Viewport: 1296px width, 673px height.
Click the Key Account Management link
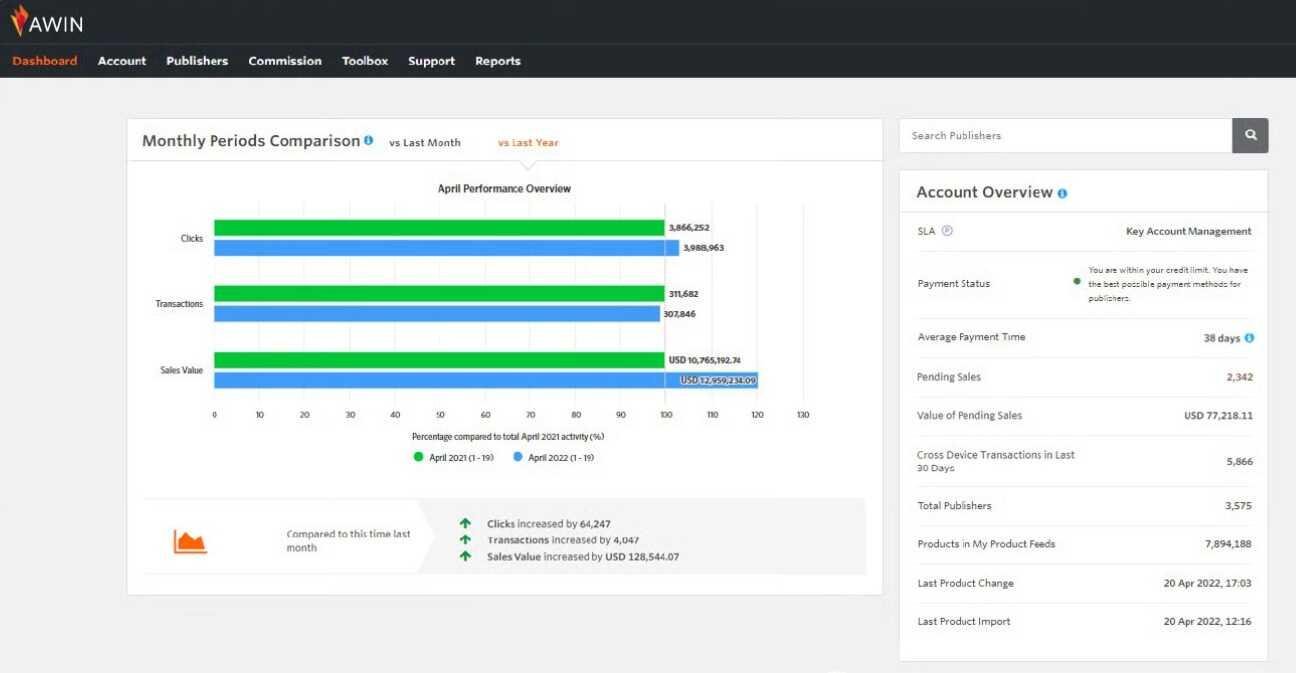1187,230
